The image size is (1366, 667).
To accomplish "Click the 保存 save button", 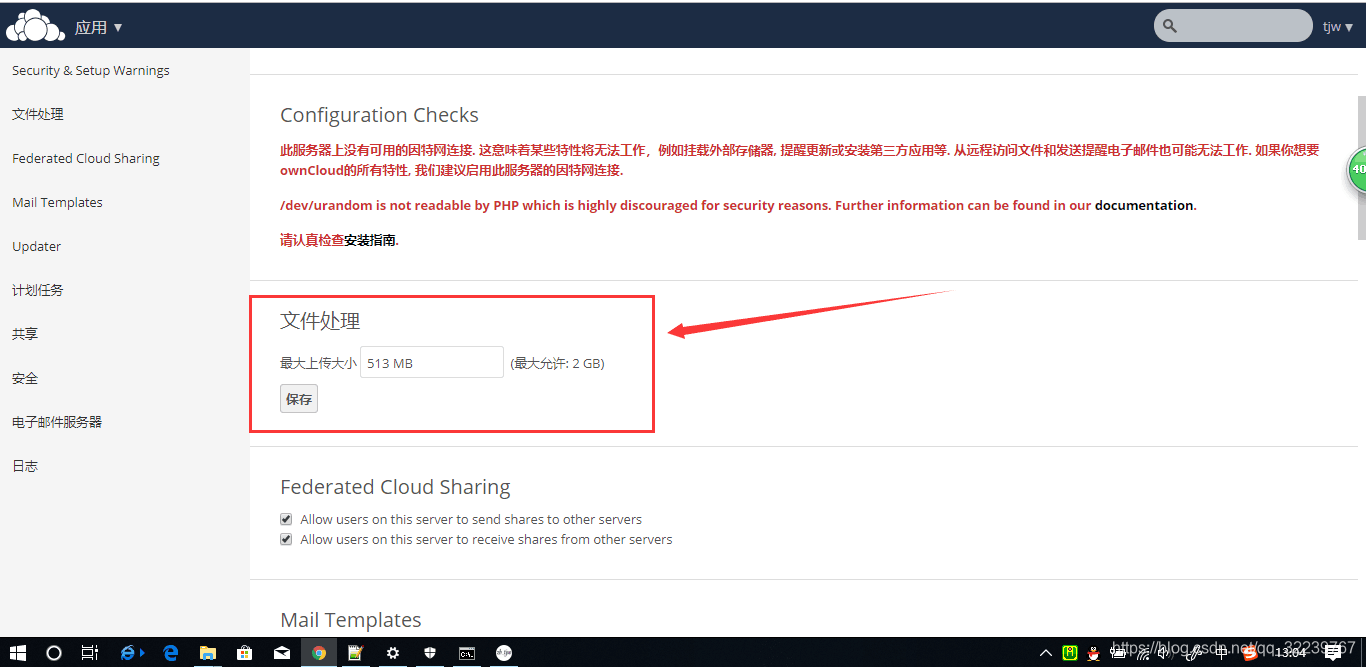I will tap(299, 399).
